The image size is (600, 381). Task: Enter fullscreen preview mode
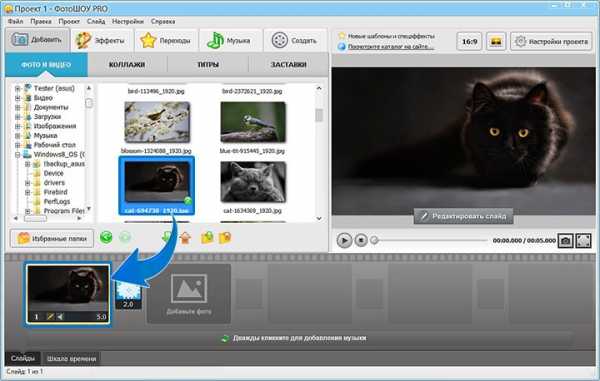583,241
